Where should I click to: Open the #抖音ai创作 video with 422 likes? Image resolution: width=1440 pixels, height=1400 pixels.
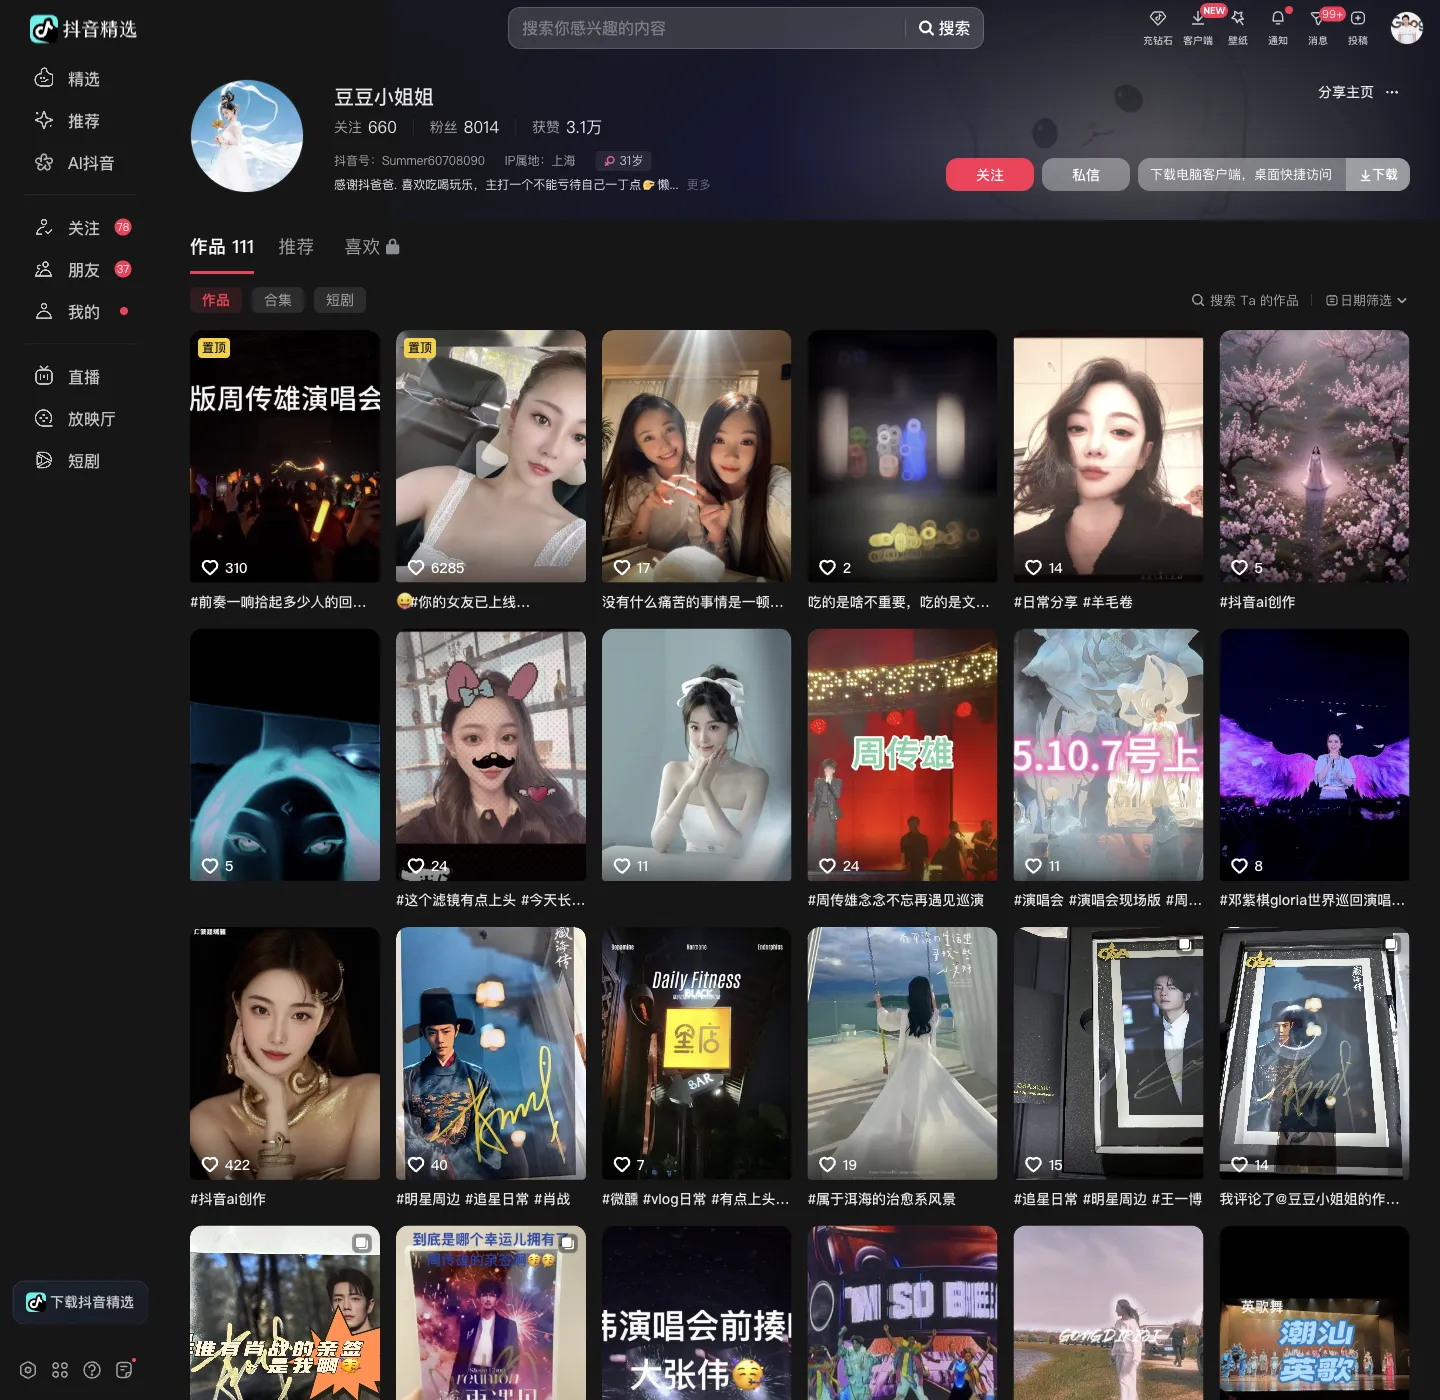(x=285, y=1053)
